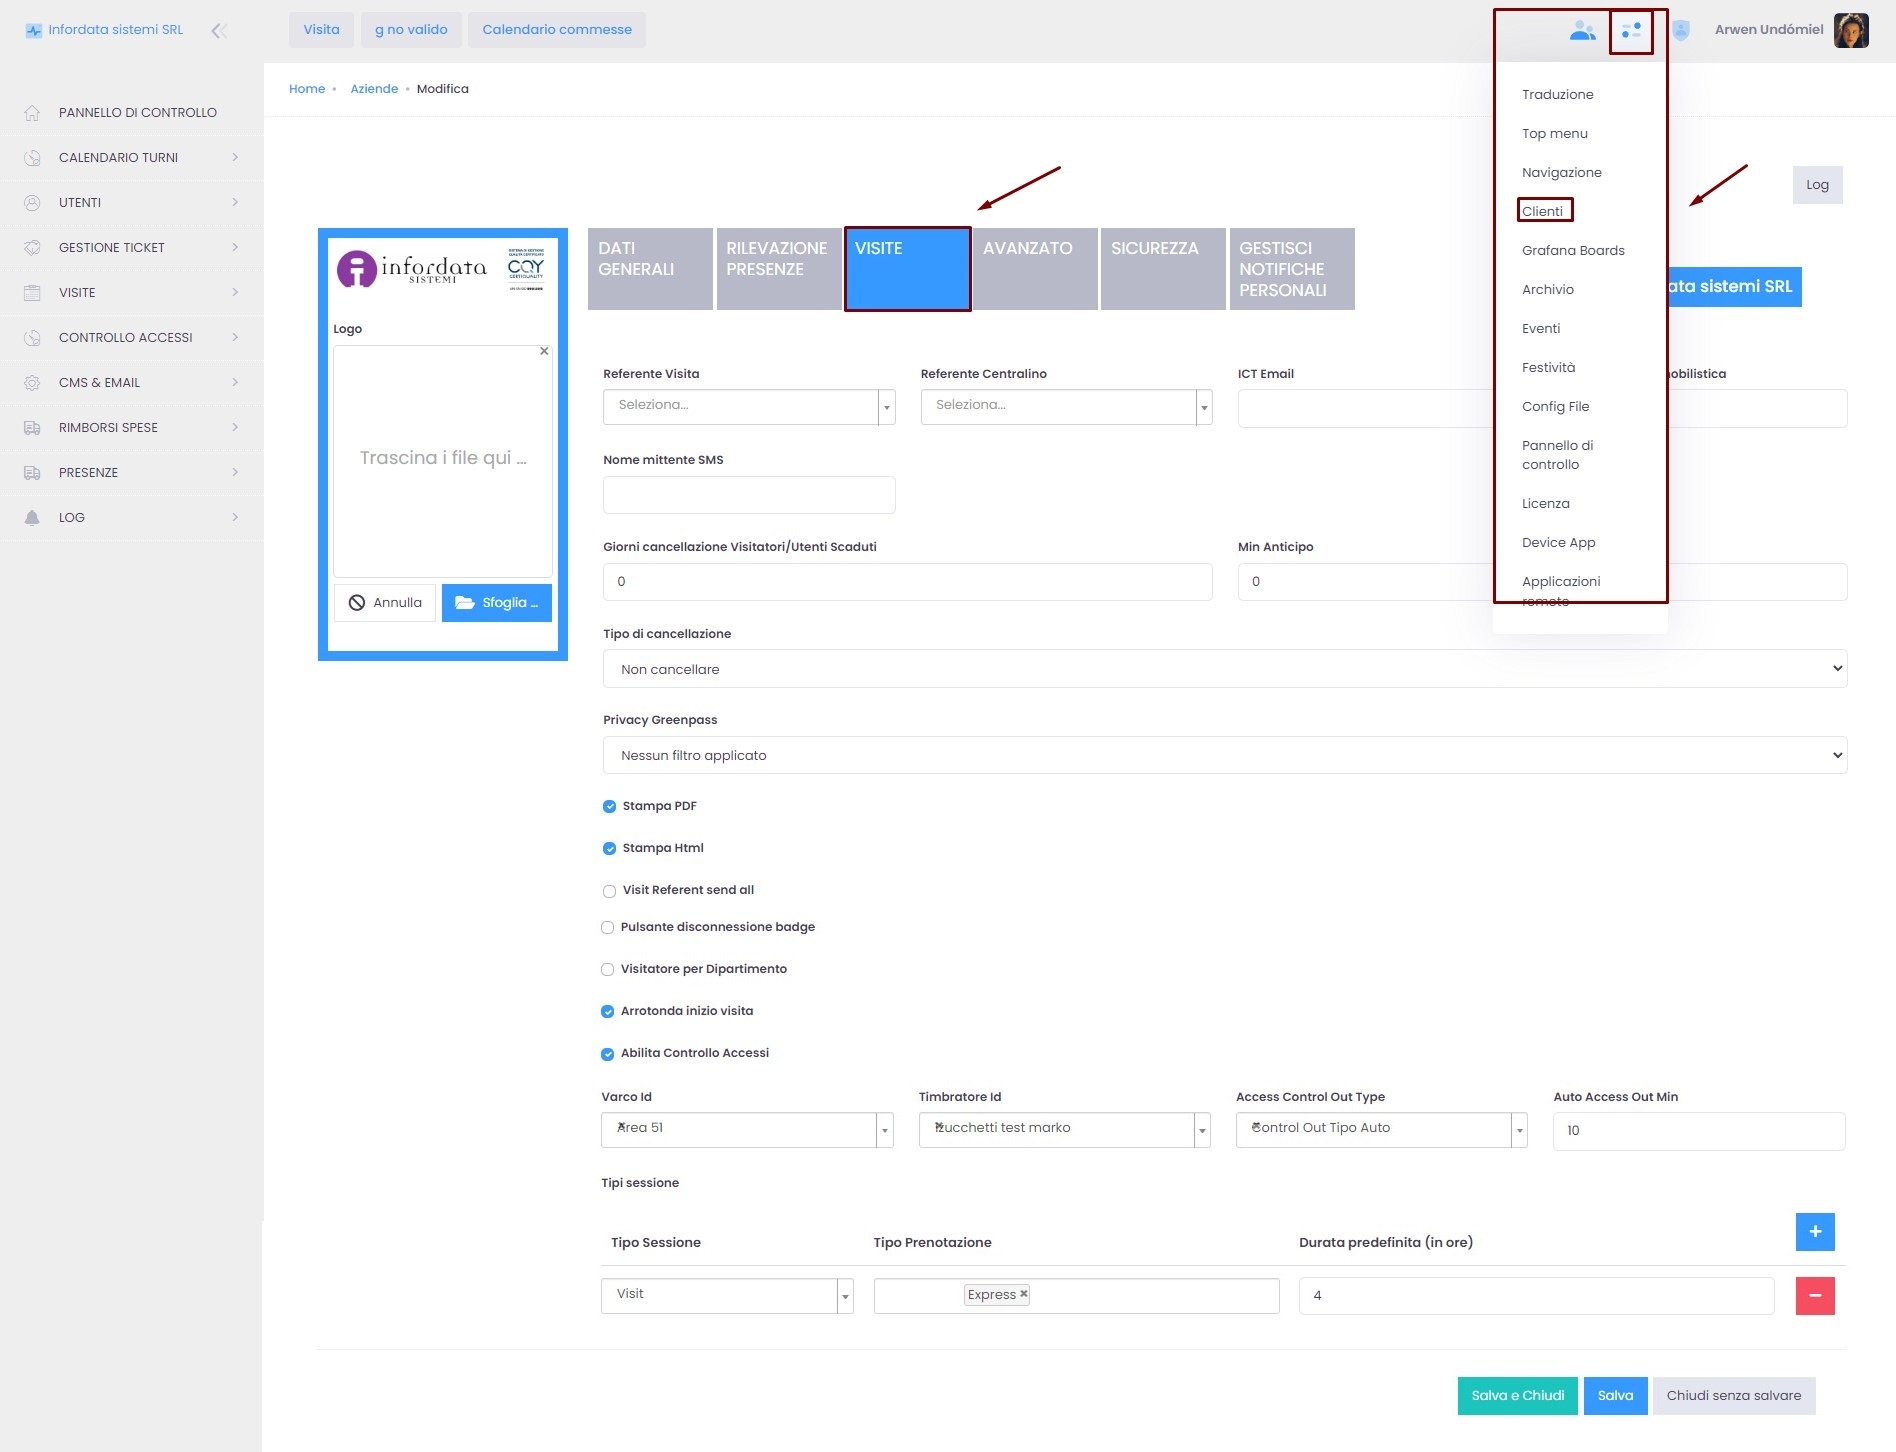1896x1452 pixels.
Task: Open Referente Visita select dropdown
Action: pos(748,407)
